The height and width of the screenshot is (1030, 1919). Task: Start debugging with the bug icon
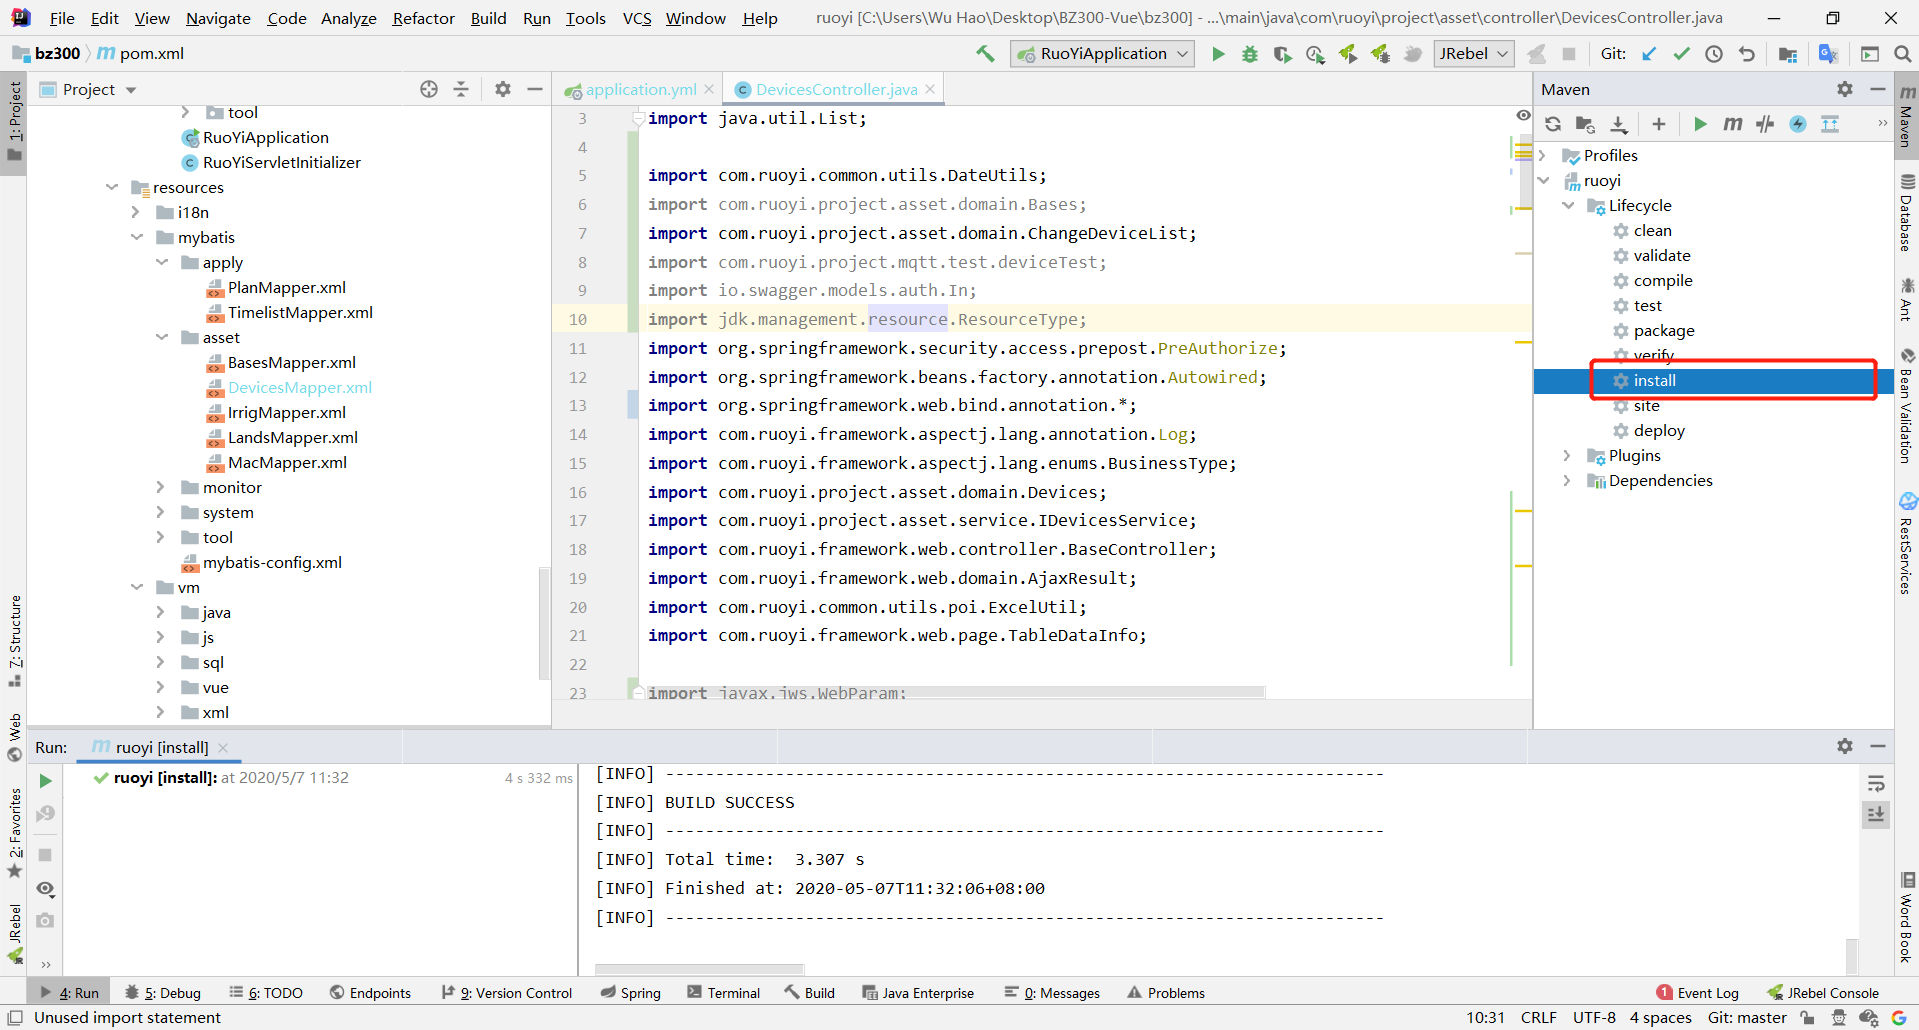(1250, 54)
